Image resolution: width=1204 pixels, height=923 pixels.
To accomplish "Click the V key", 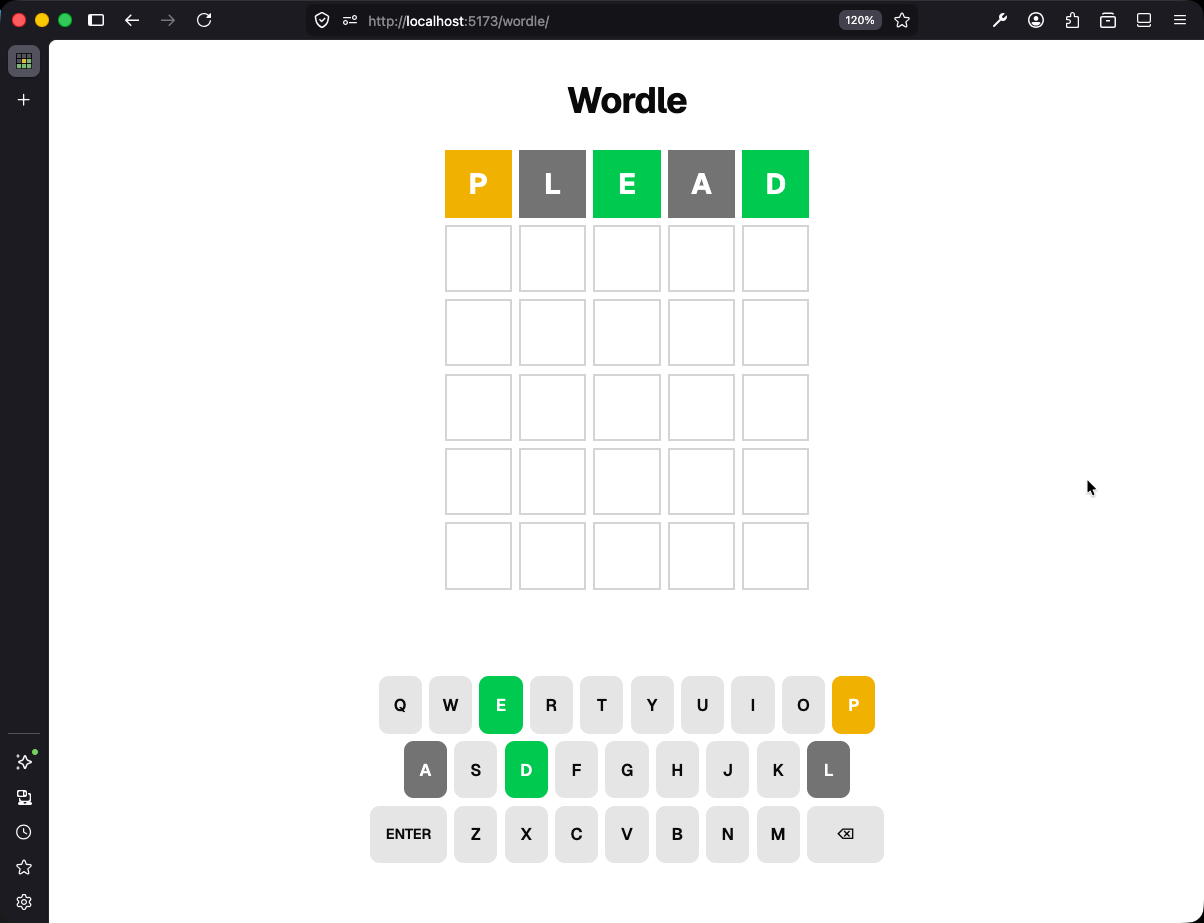I will [627, 834].
